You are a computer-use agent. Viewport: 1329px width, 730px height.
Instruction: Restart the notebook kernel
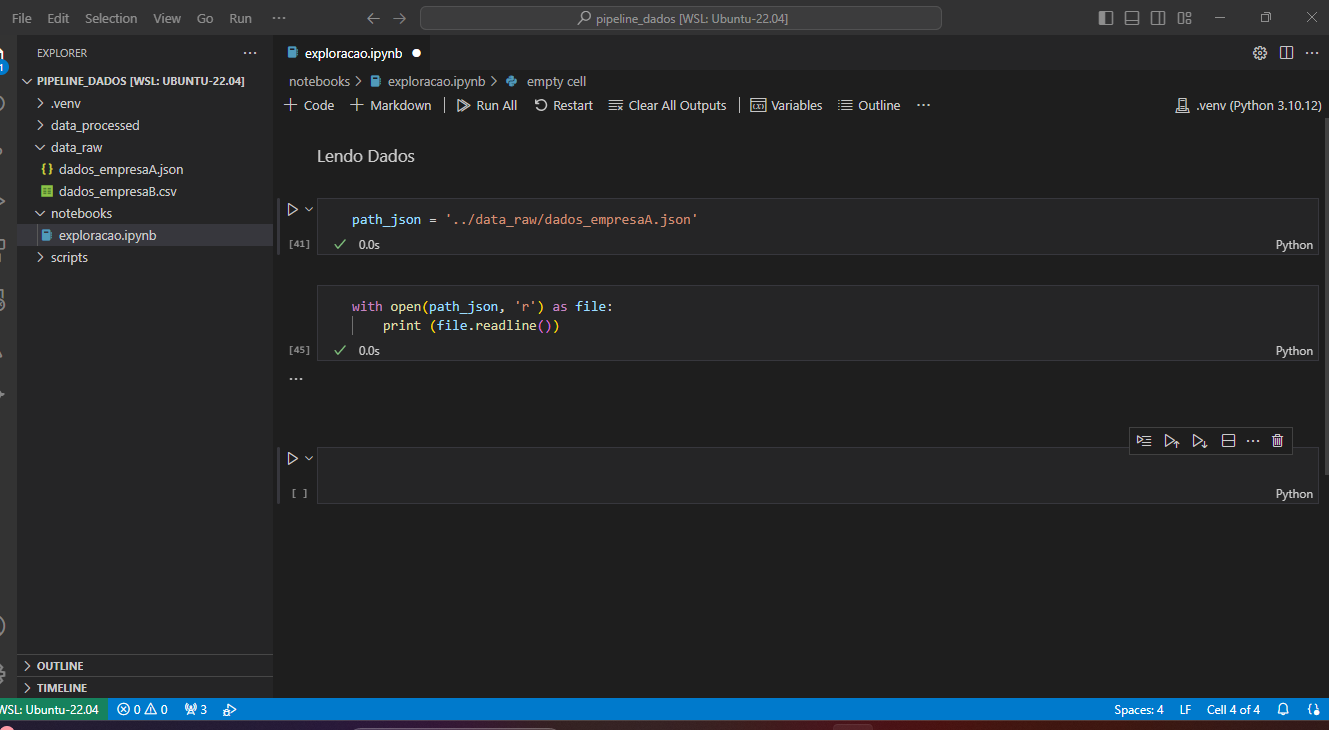pos(564,105)
